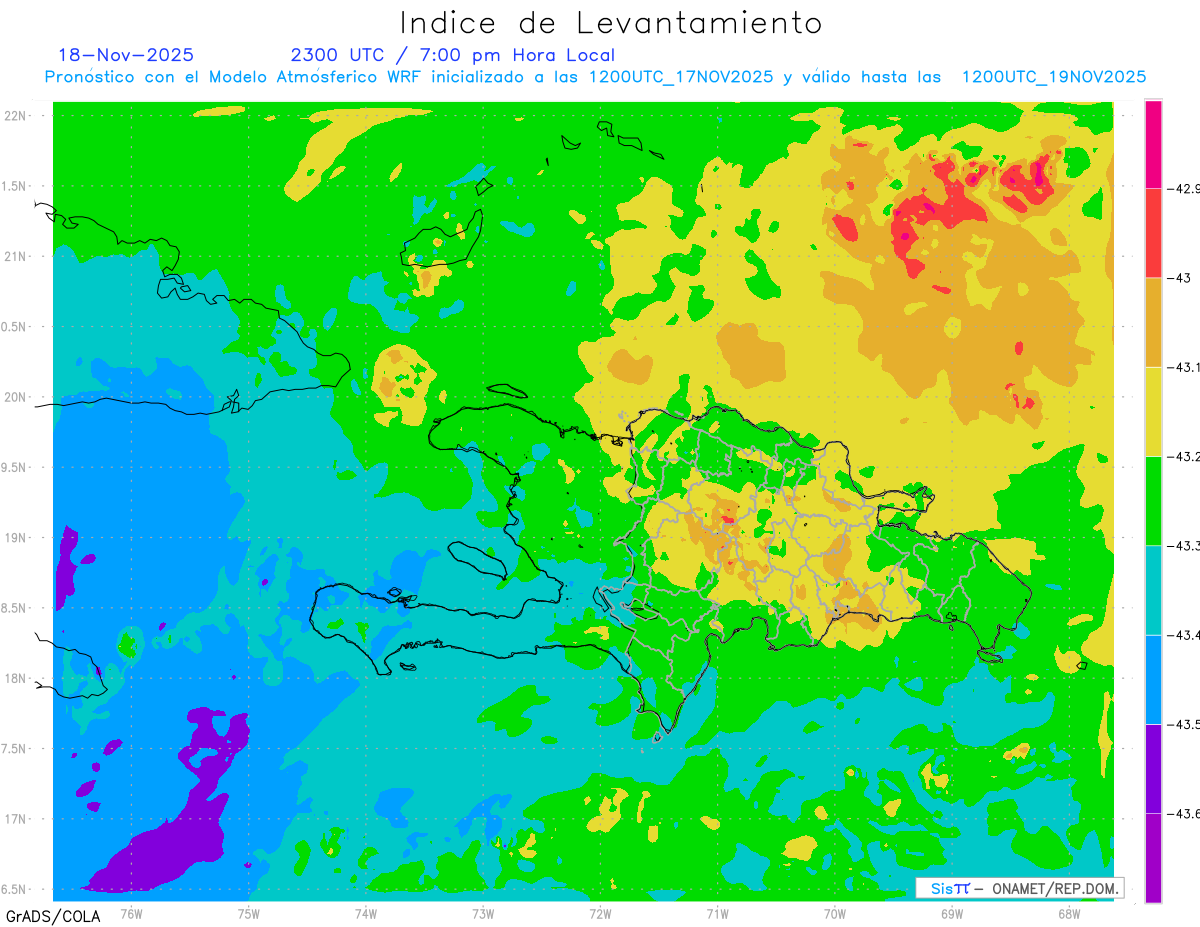This screenshot has height=927, width=1200.
Task: Select the orange legend color band
Action: pyautogui.click(x=1153, y=322)
